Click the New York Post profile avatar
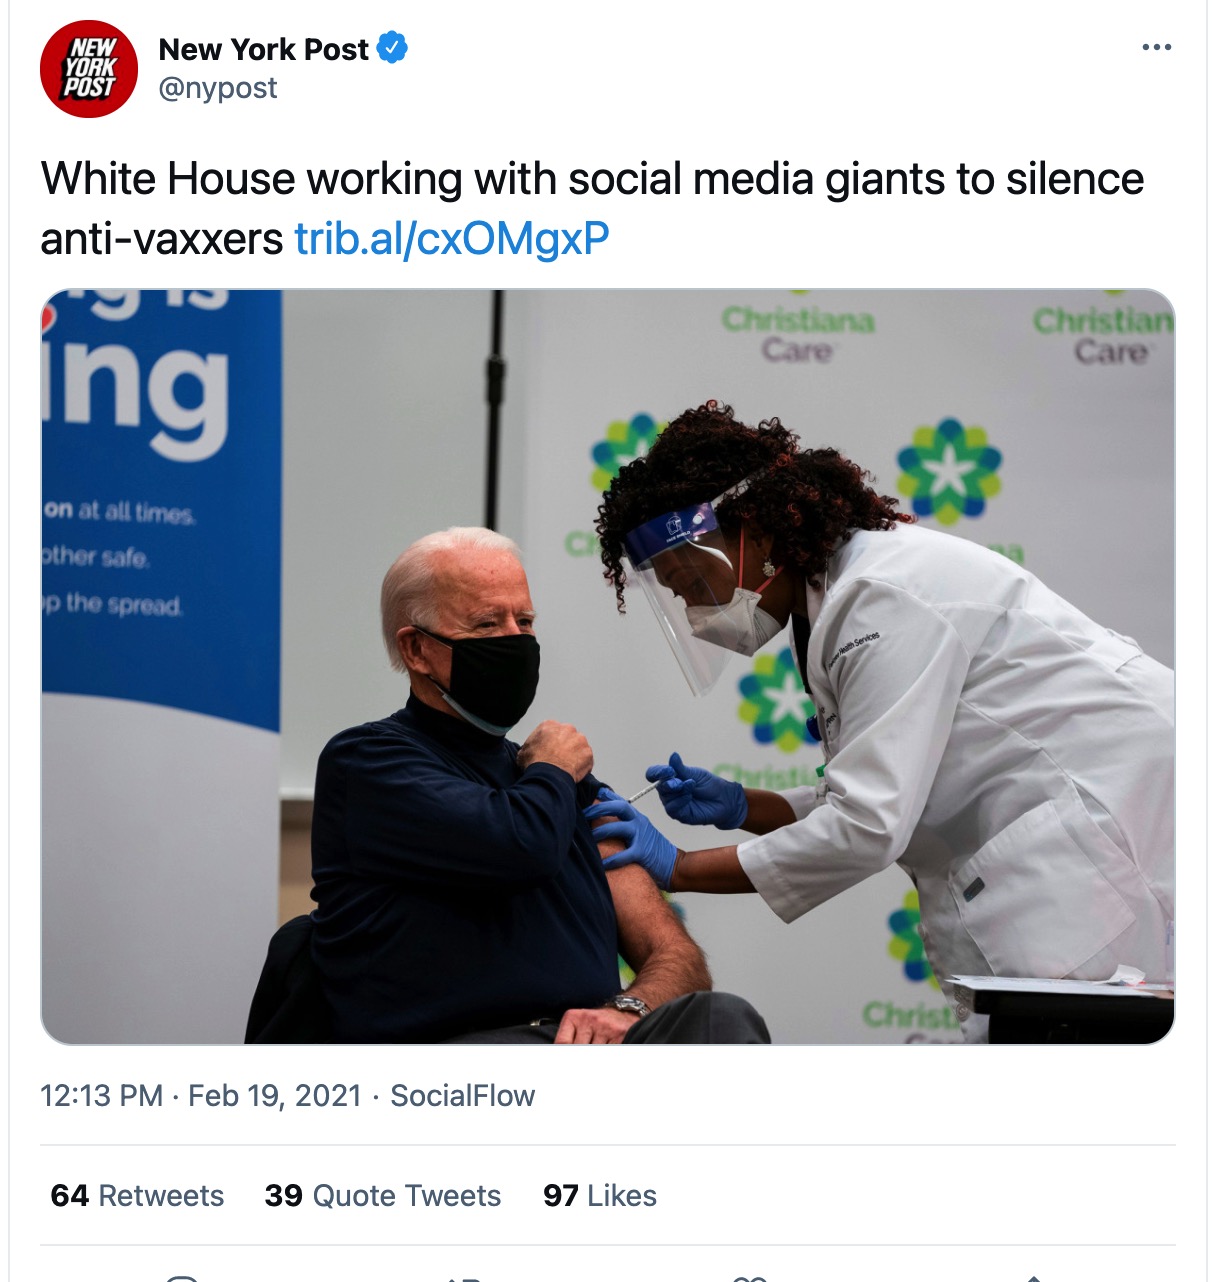 [x=89, y=69]
